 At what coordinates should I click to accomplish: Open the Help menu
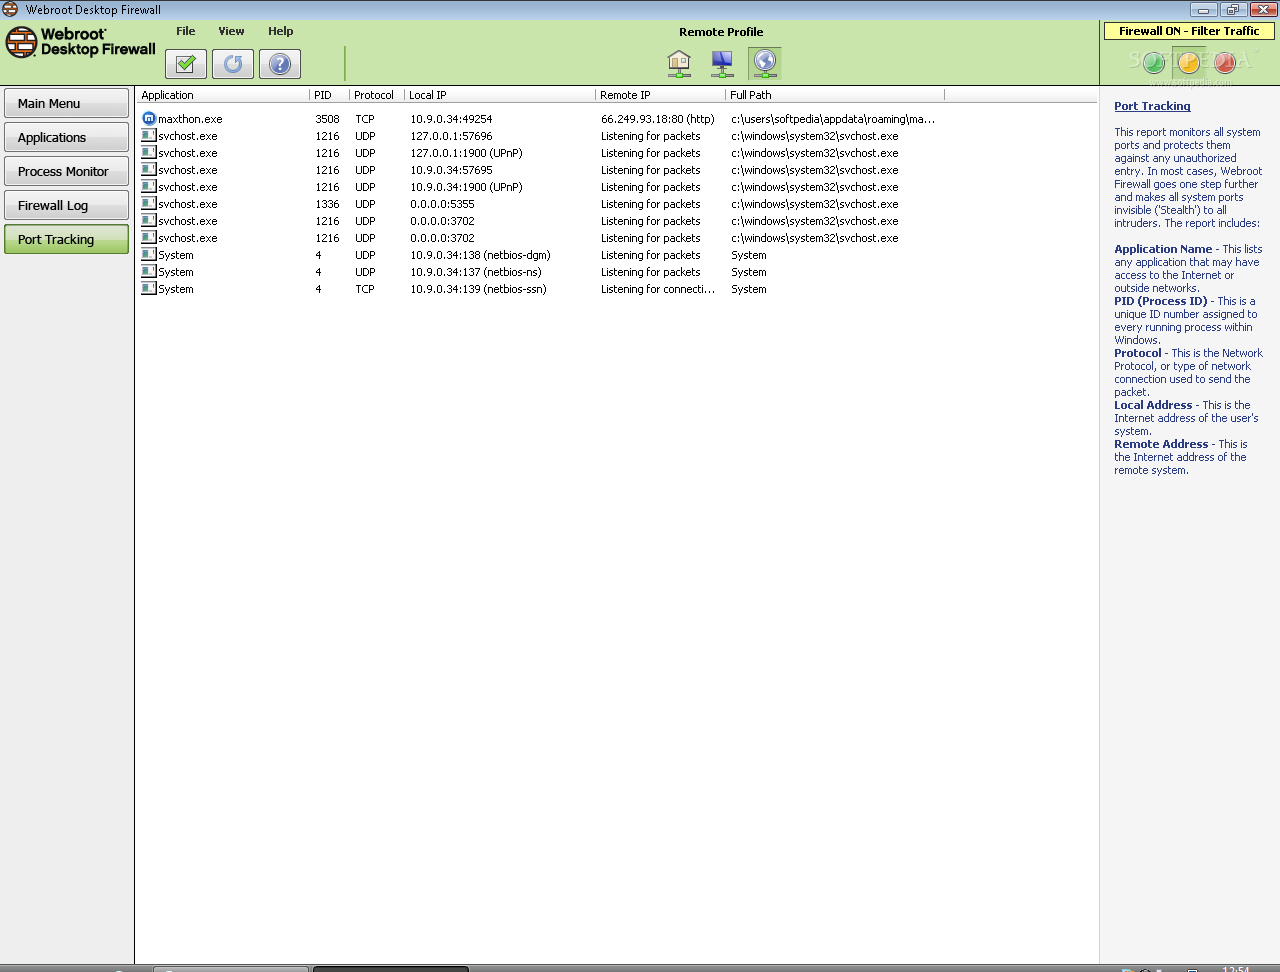coord(280,31)
